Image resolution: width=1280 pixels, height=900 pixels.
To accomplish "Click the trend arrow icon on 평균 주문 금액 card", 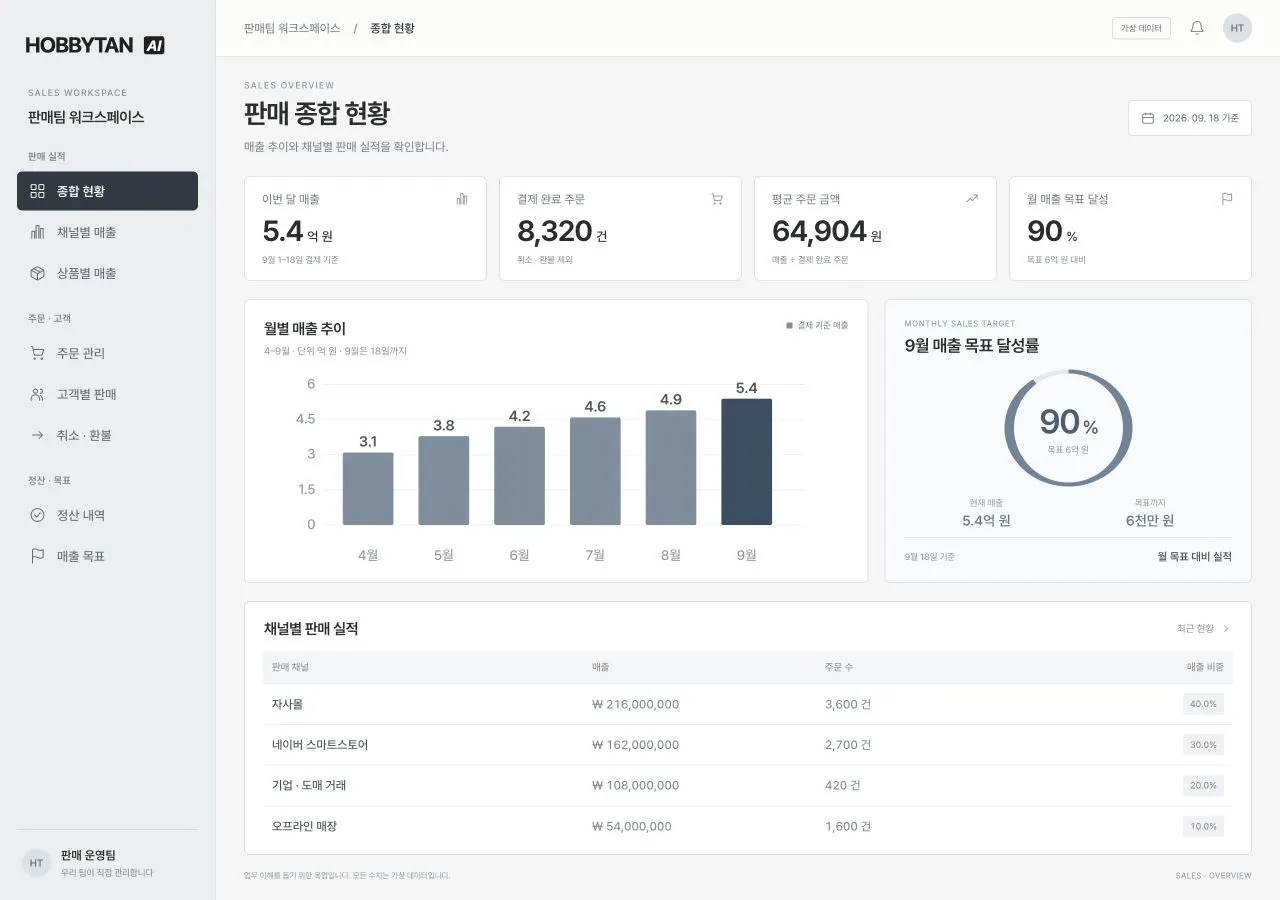I will pos(972,199).
